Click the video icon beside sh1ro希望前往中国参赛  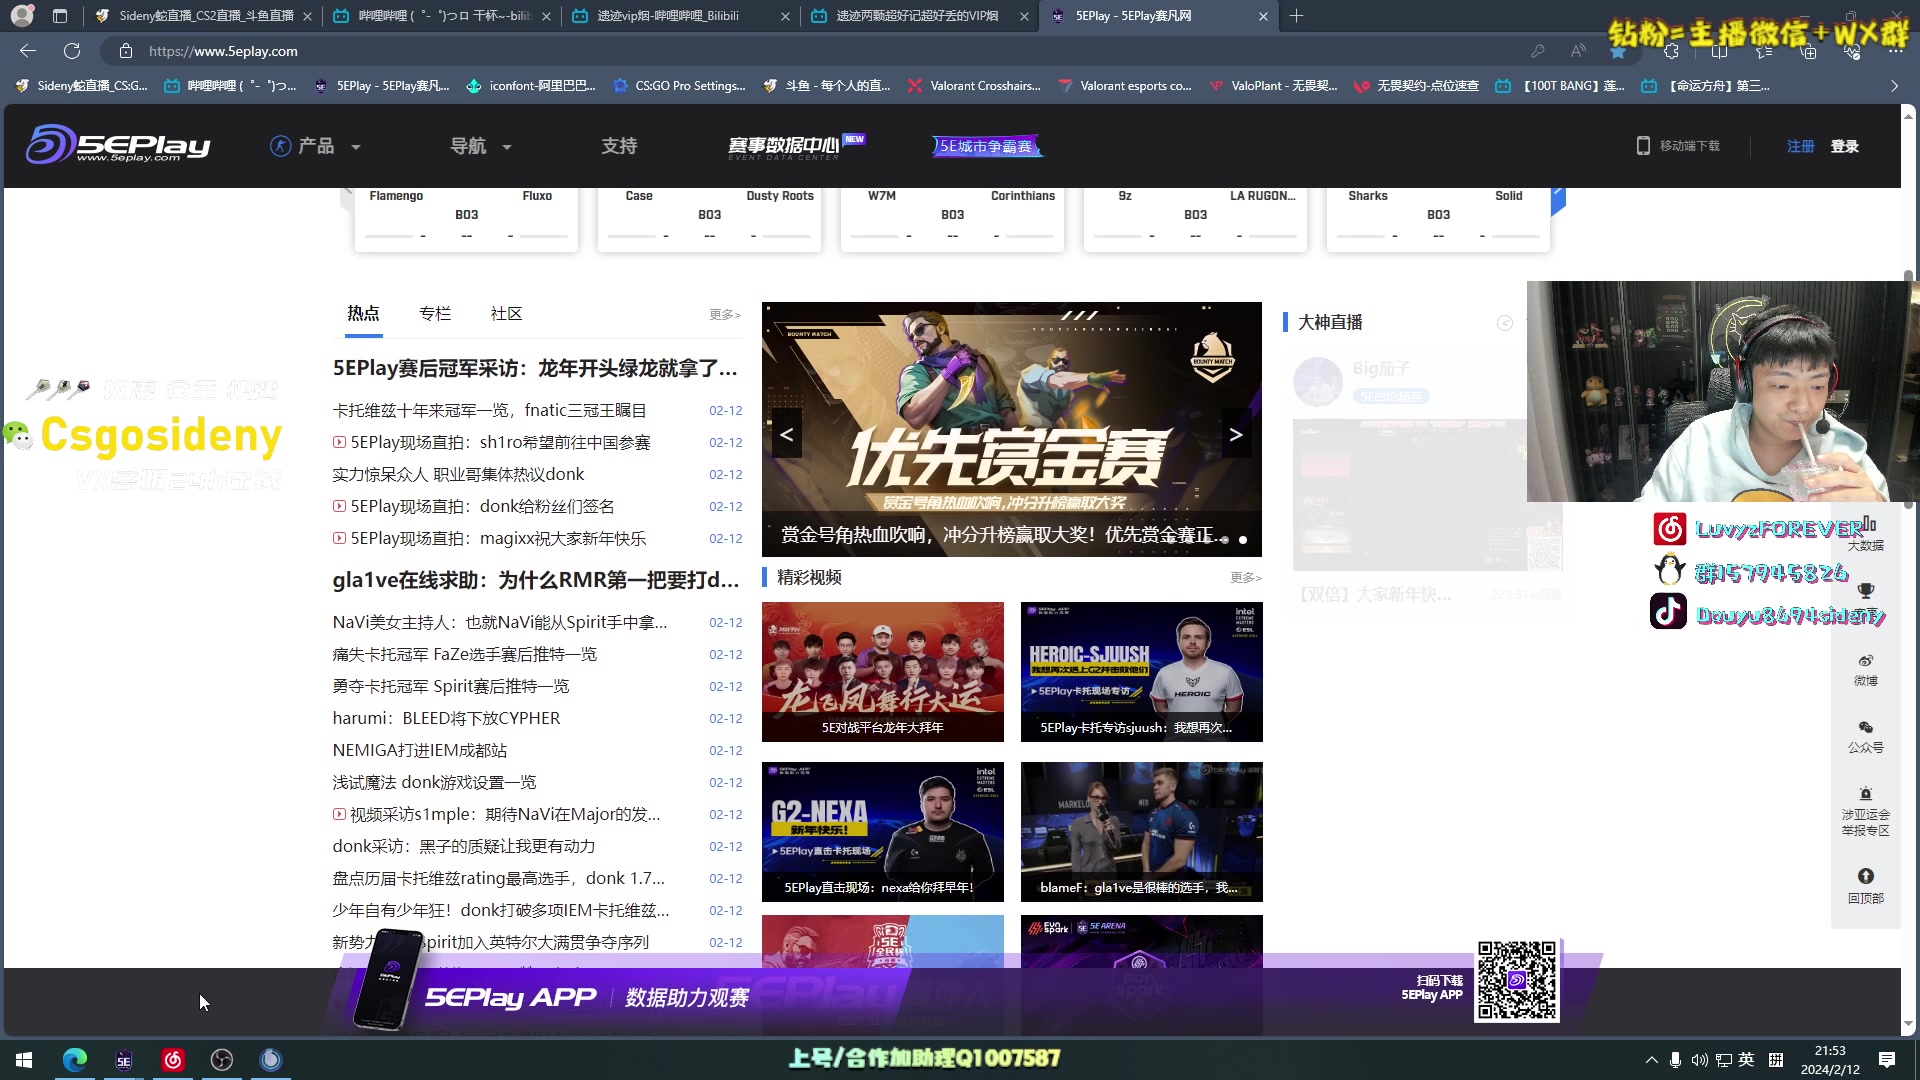(339, 442)
